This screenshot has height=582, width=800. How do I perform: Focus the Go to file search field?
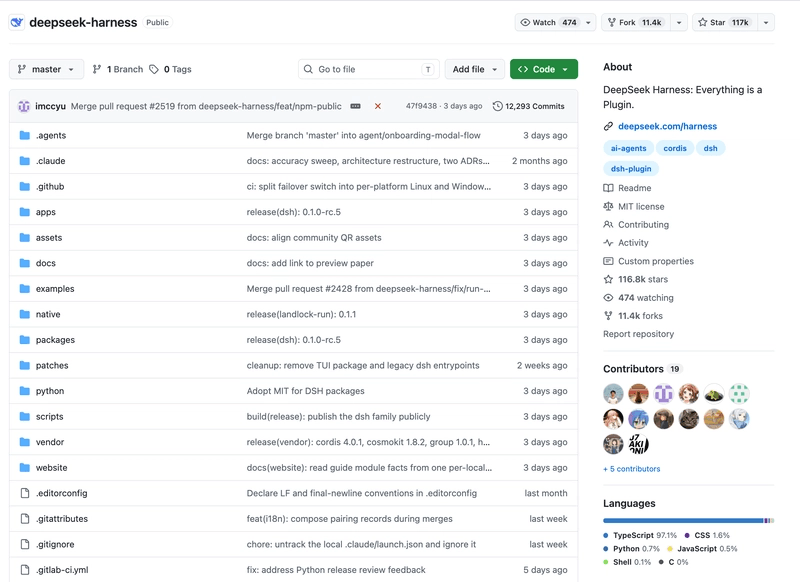(x=368, y=69)
